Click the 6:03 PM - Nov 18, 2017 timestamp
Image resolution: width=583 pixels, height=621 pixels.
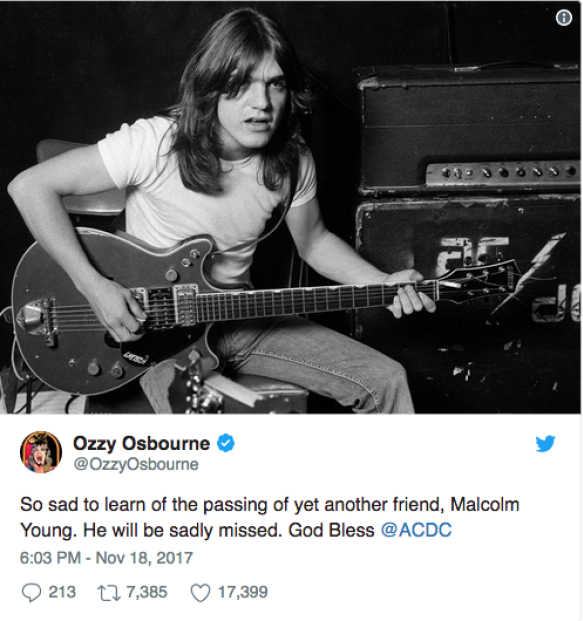[x=106, y=558]
